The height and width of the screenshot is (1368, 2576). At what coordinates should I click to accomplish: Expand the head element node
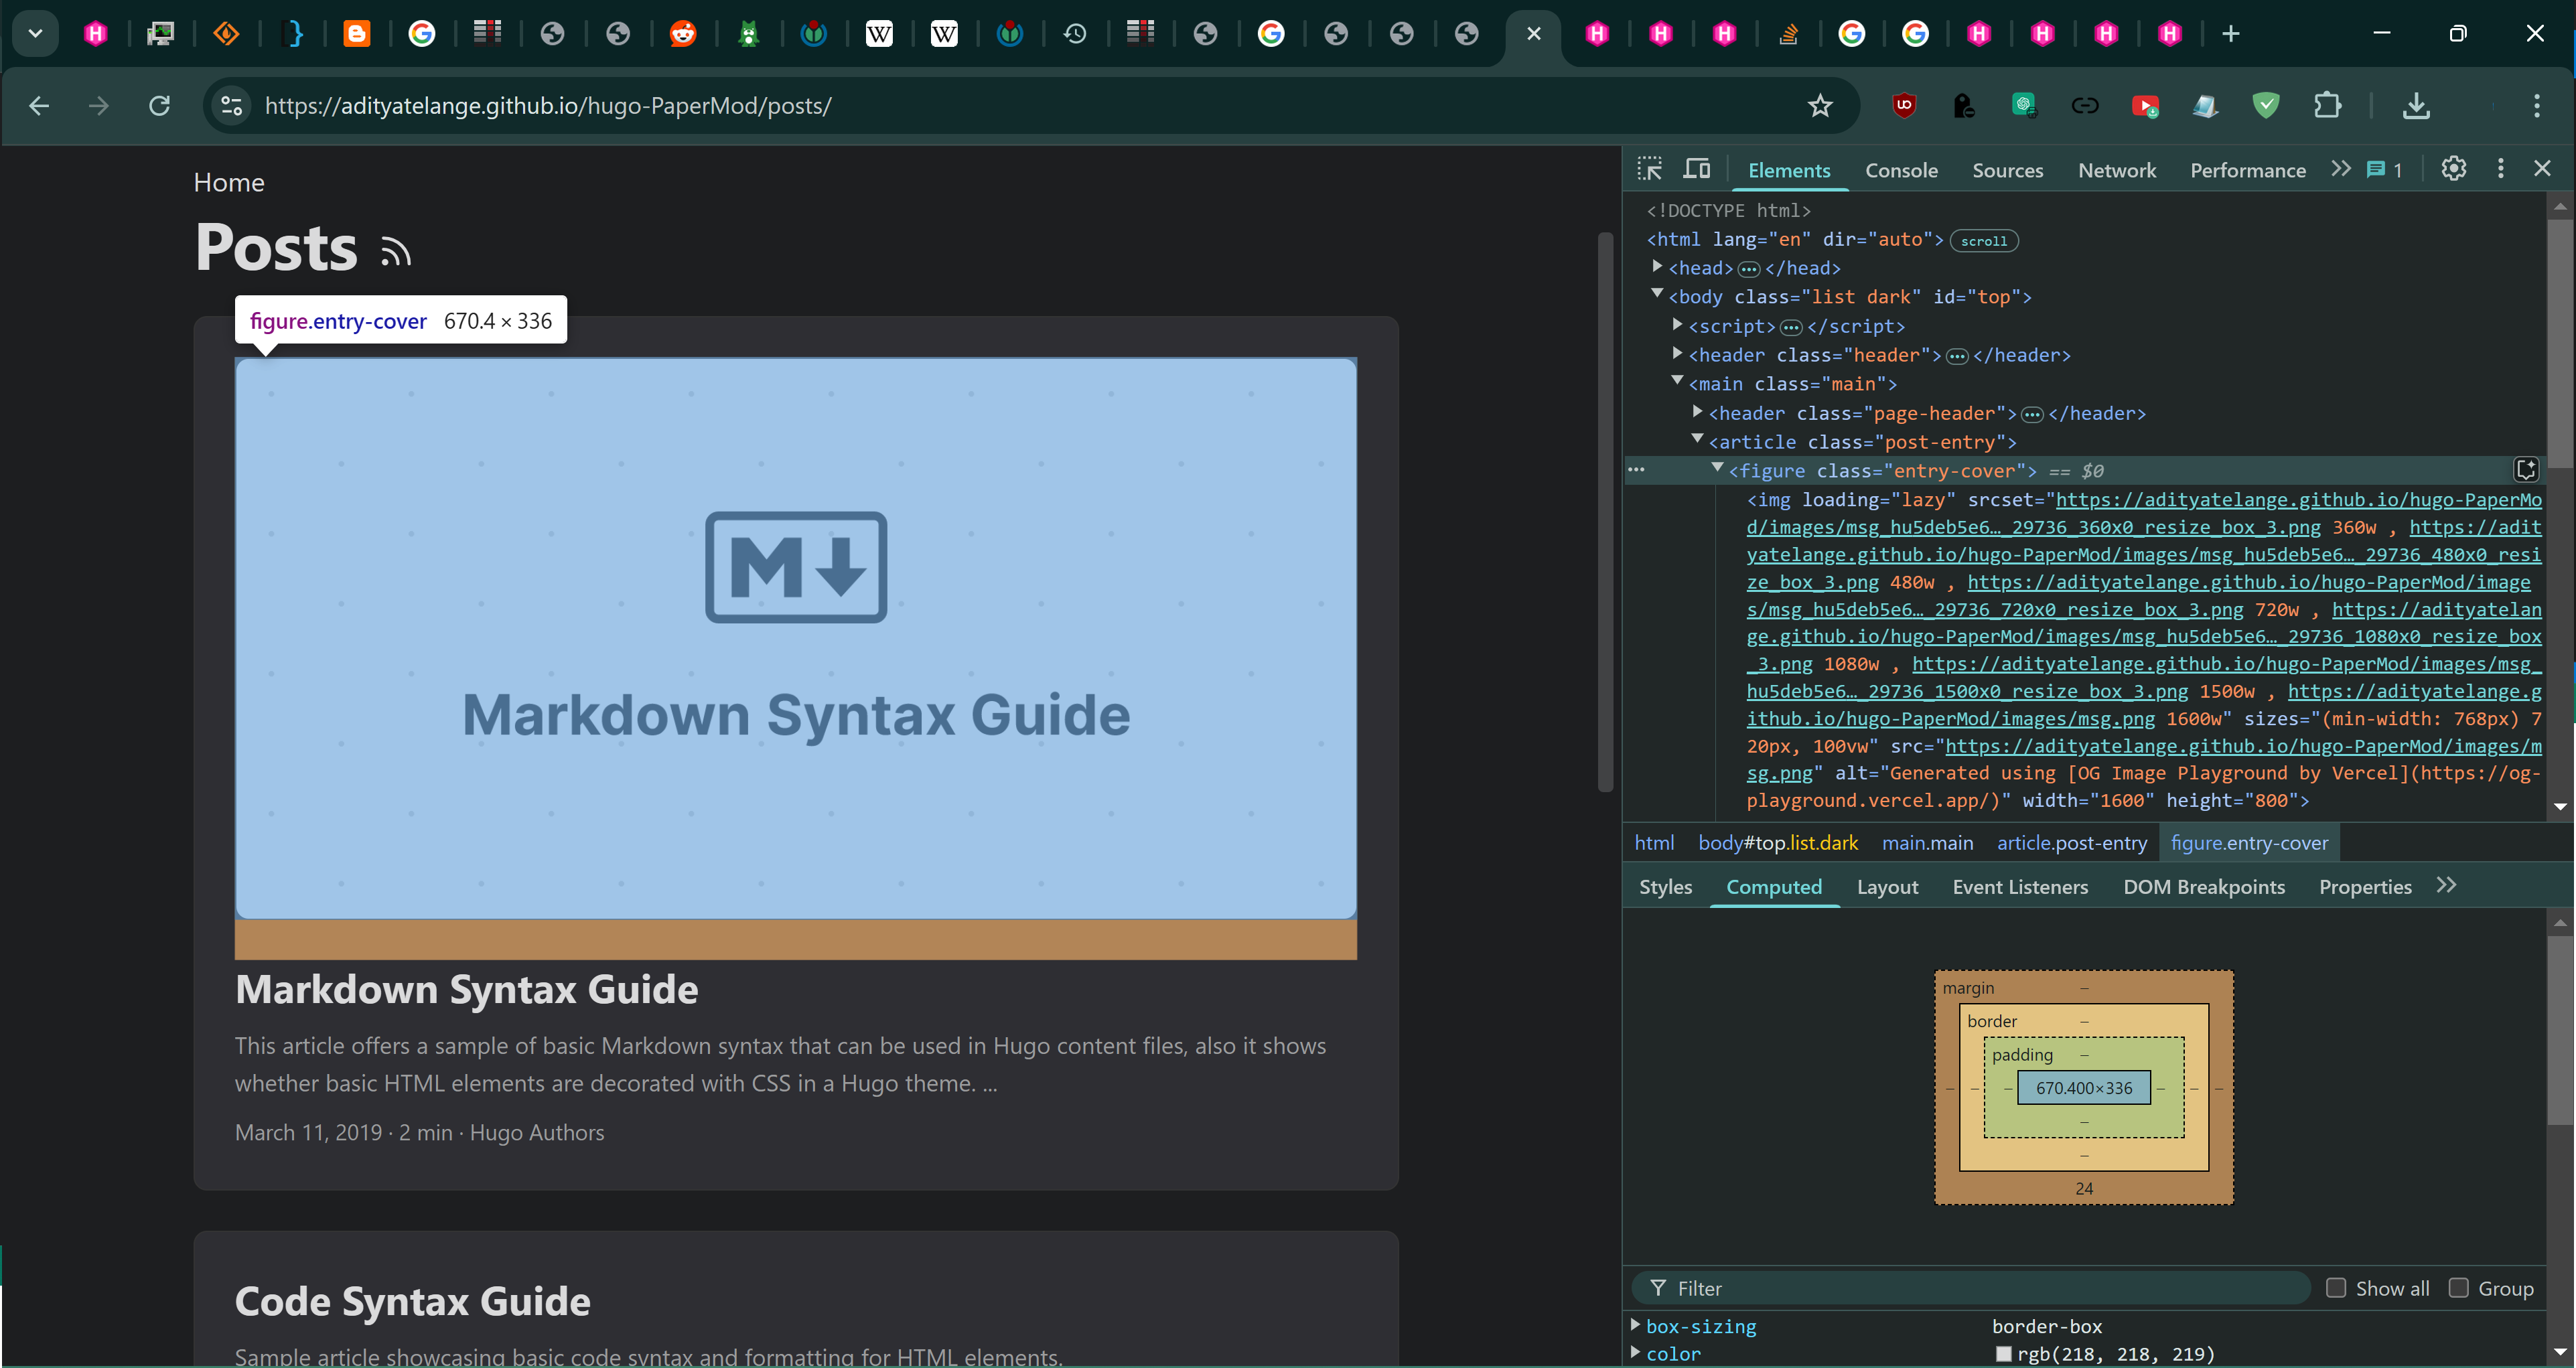click(x=1657, y=266)
